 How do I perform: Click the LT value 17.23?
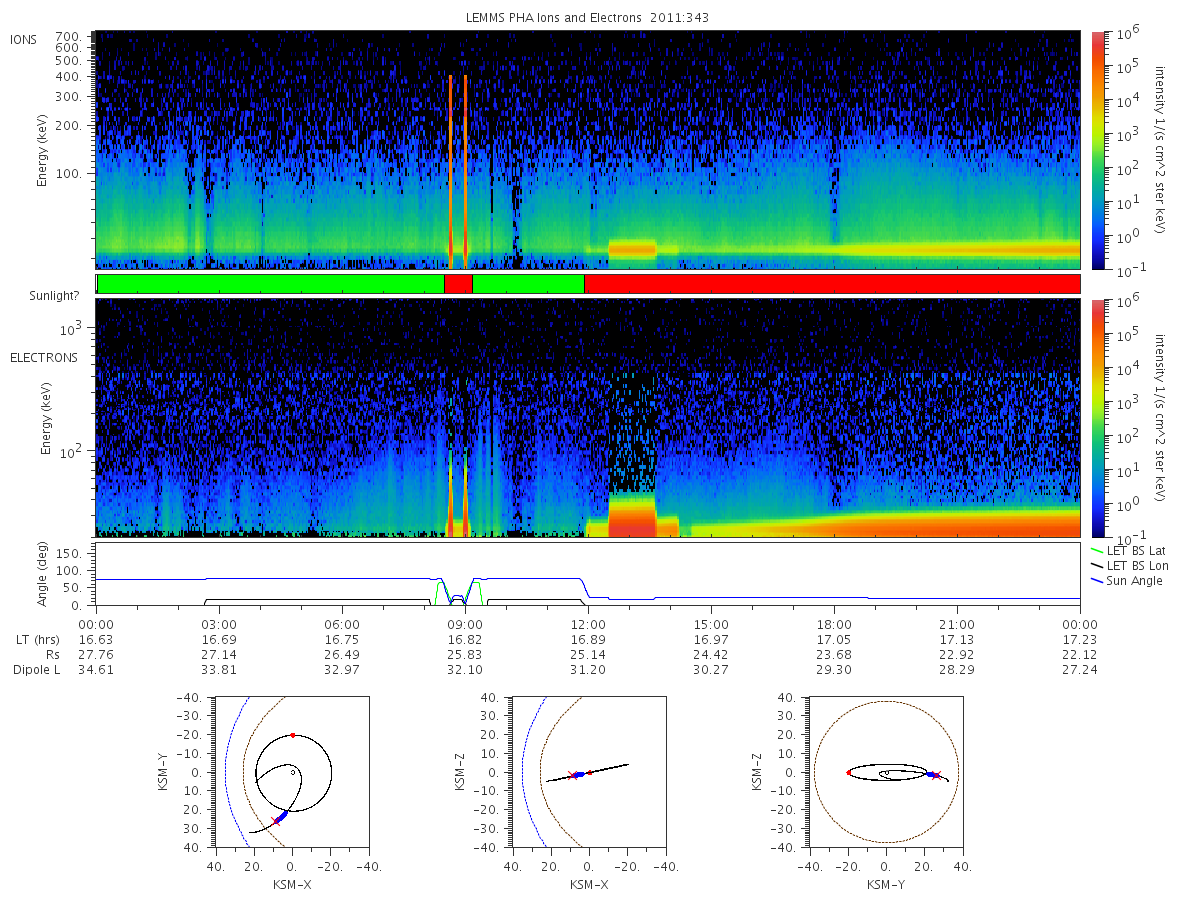1080,638
